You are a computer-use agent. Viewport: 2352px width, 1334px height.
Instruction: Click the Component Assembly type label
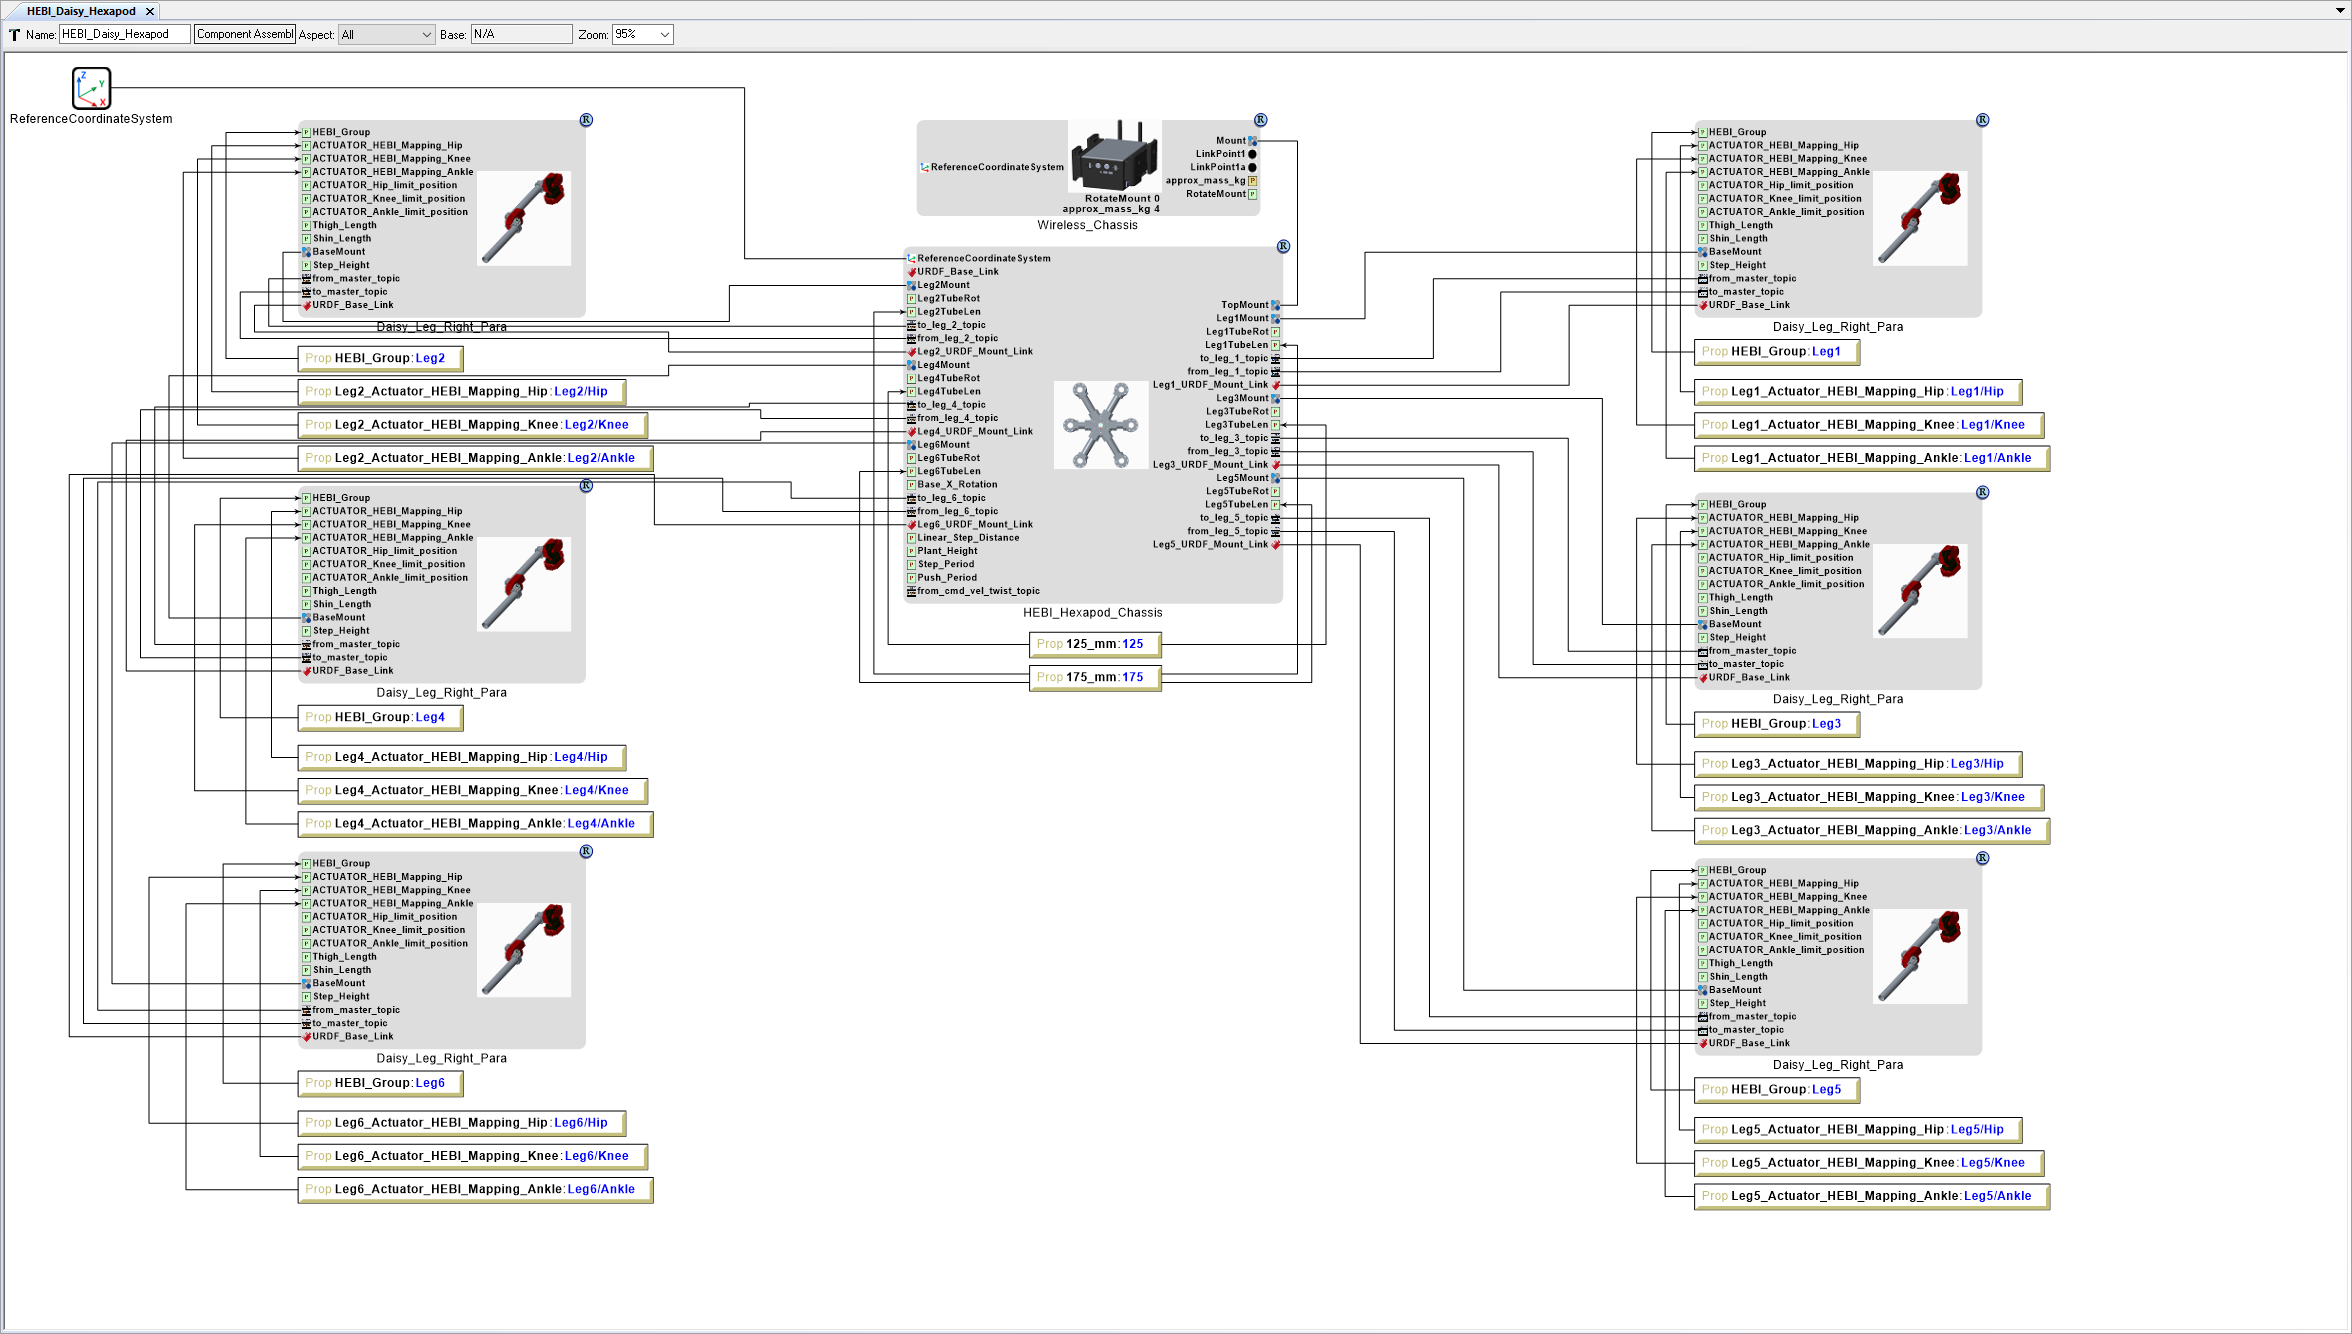(244, 33)
